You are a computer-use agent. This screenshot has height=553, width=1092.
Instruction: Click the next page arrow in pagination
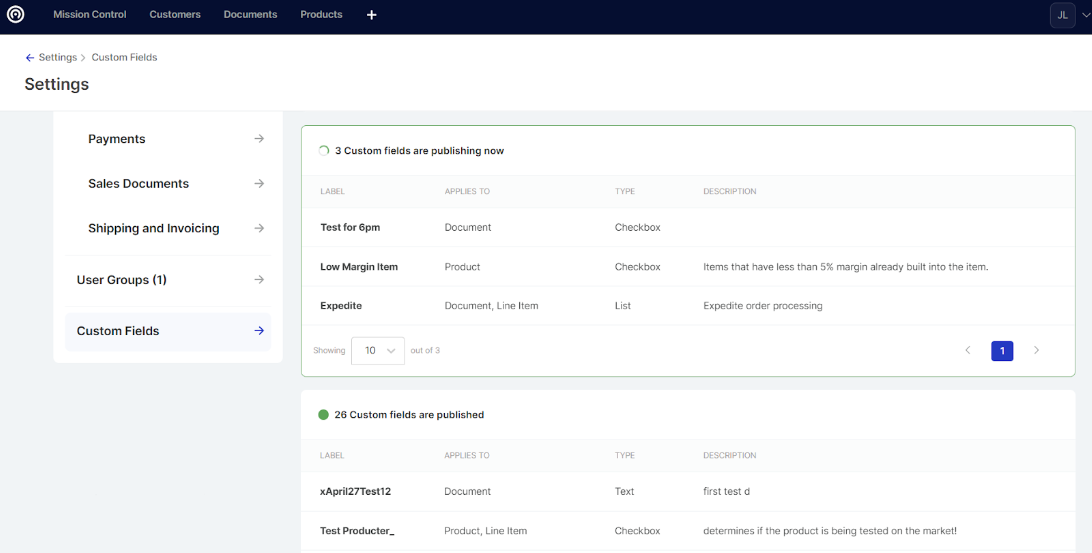(1036, 351)
